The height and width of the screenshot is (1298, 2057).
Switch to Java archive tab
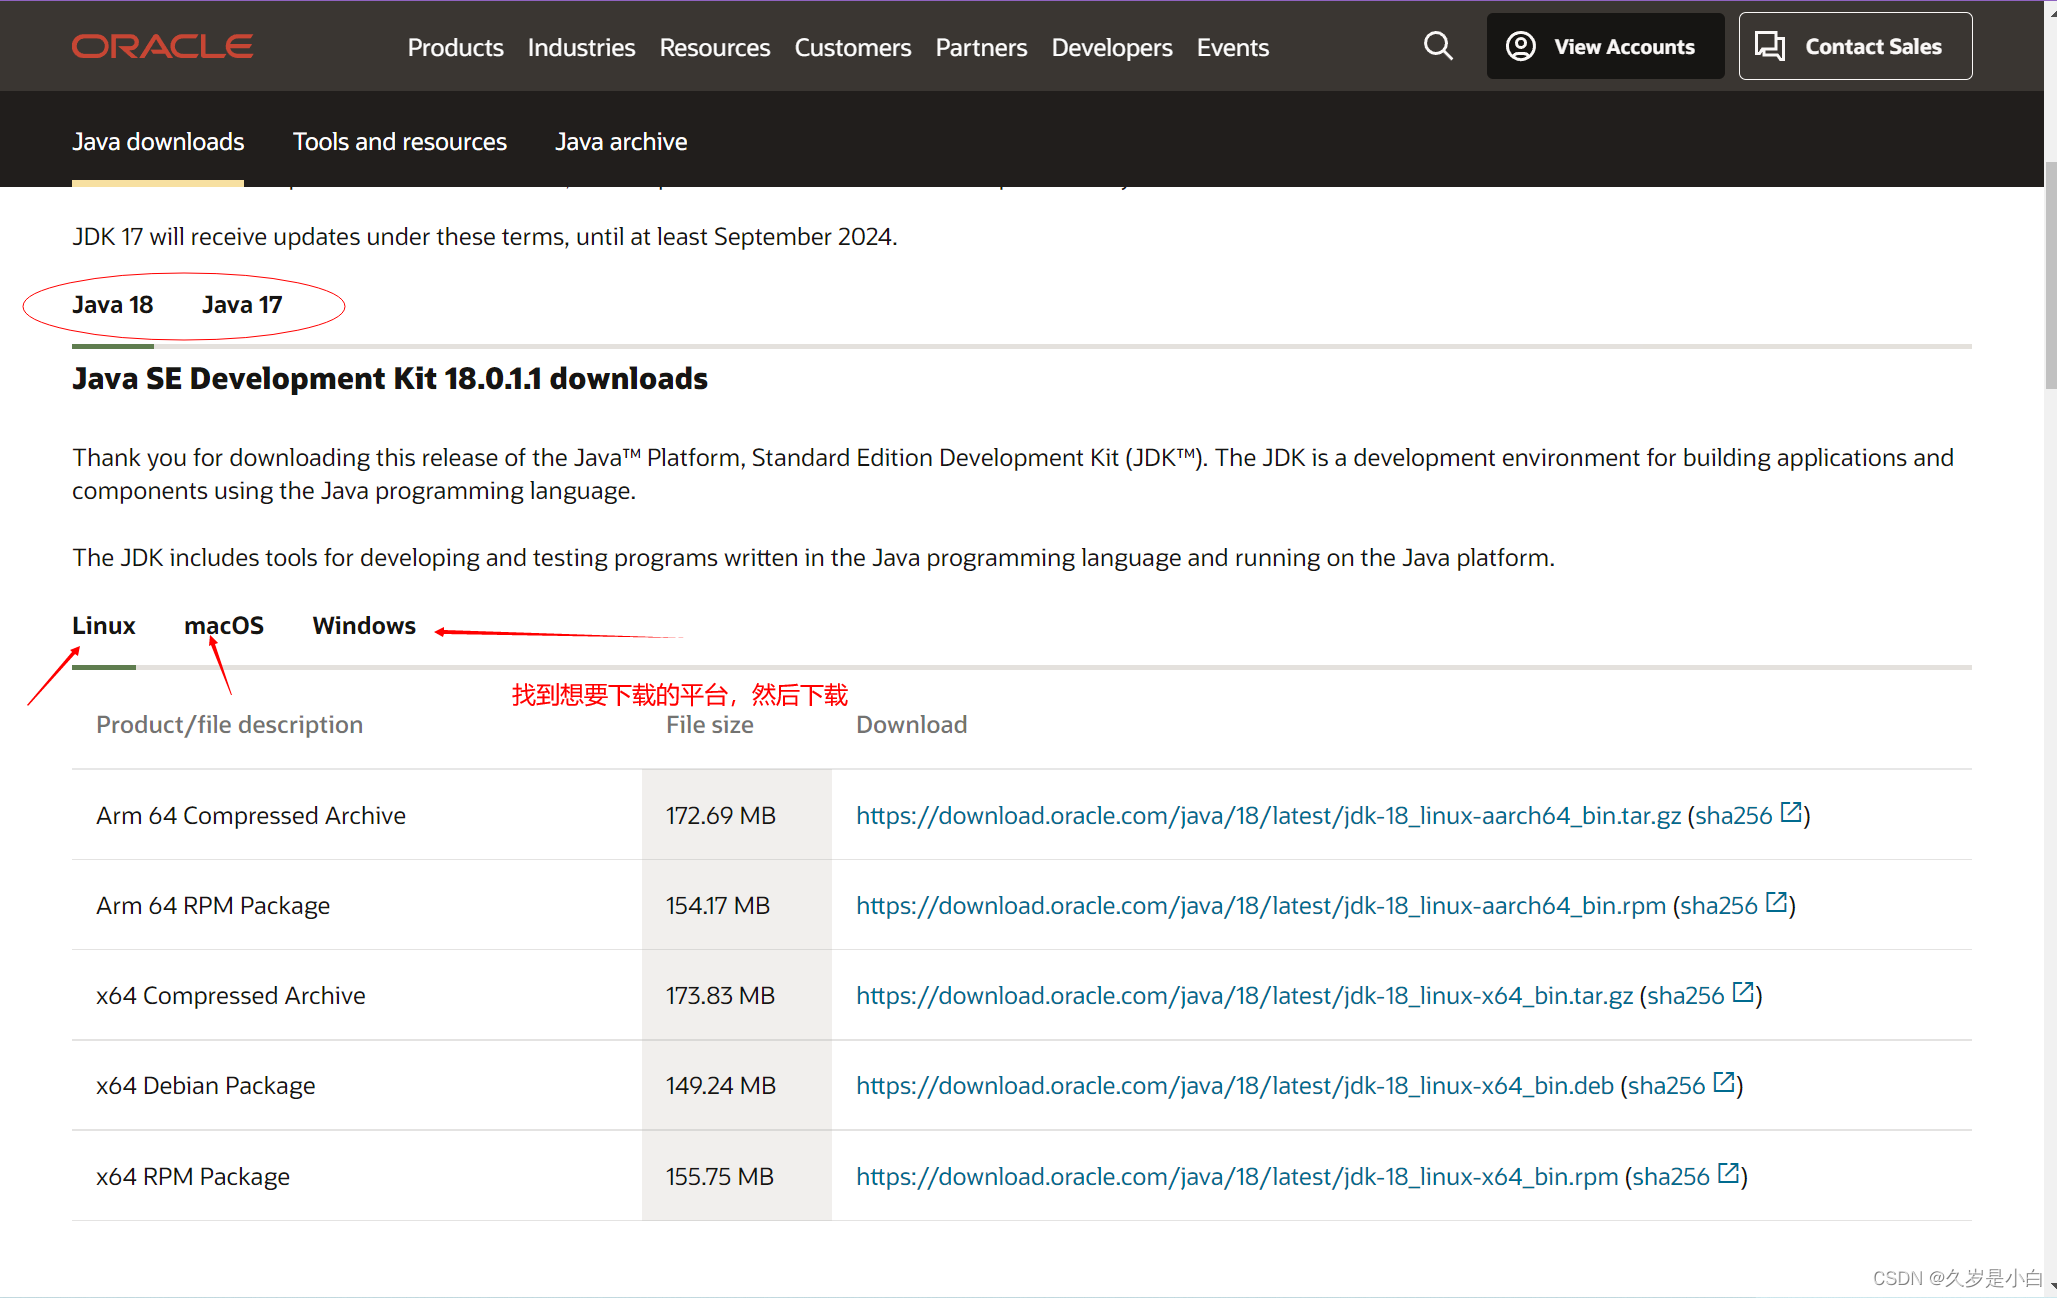tap(621, 141)
